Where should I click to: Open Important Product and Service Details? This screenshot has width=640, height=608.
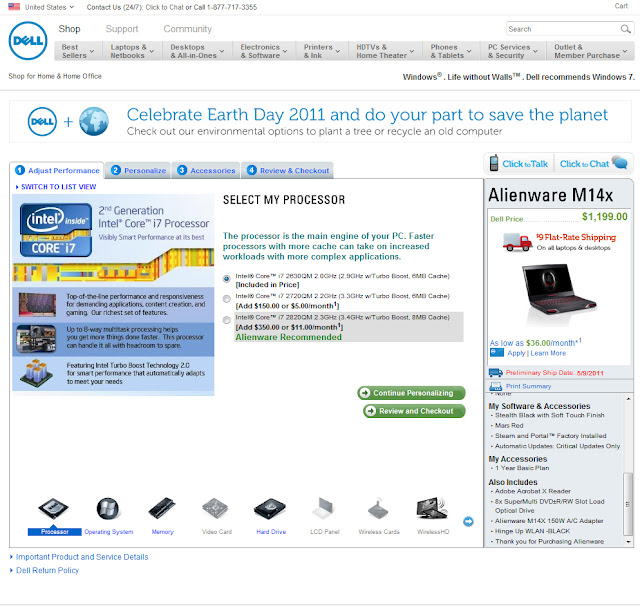coord(82,557)
